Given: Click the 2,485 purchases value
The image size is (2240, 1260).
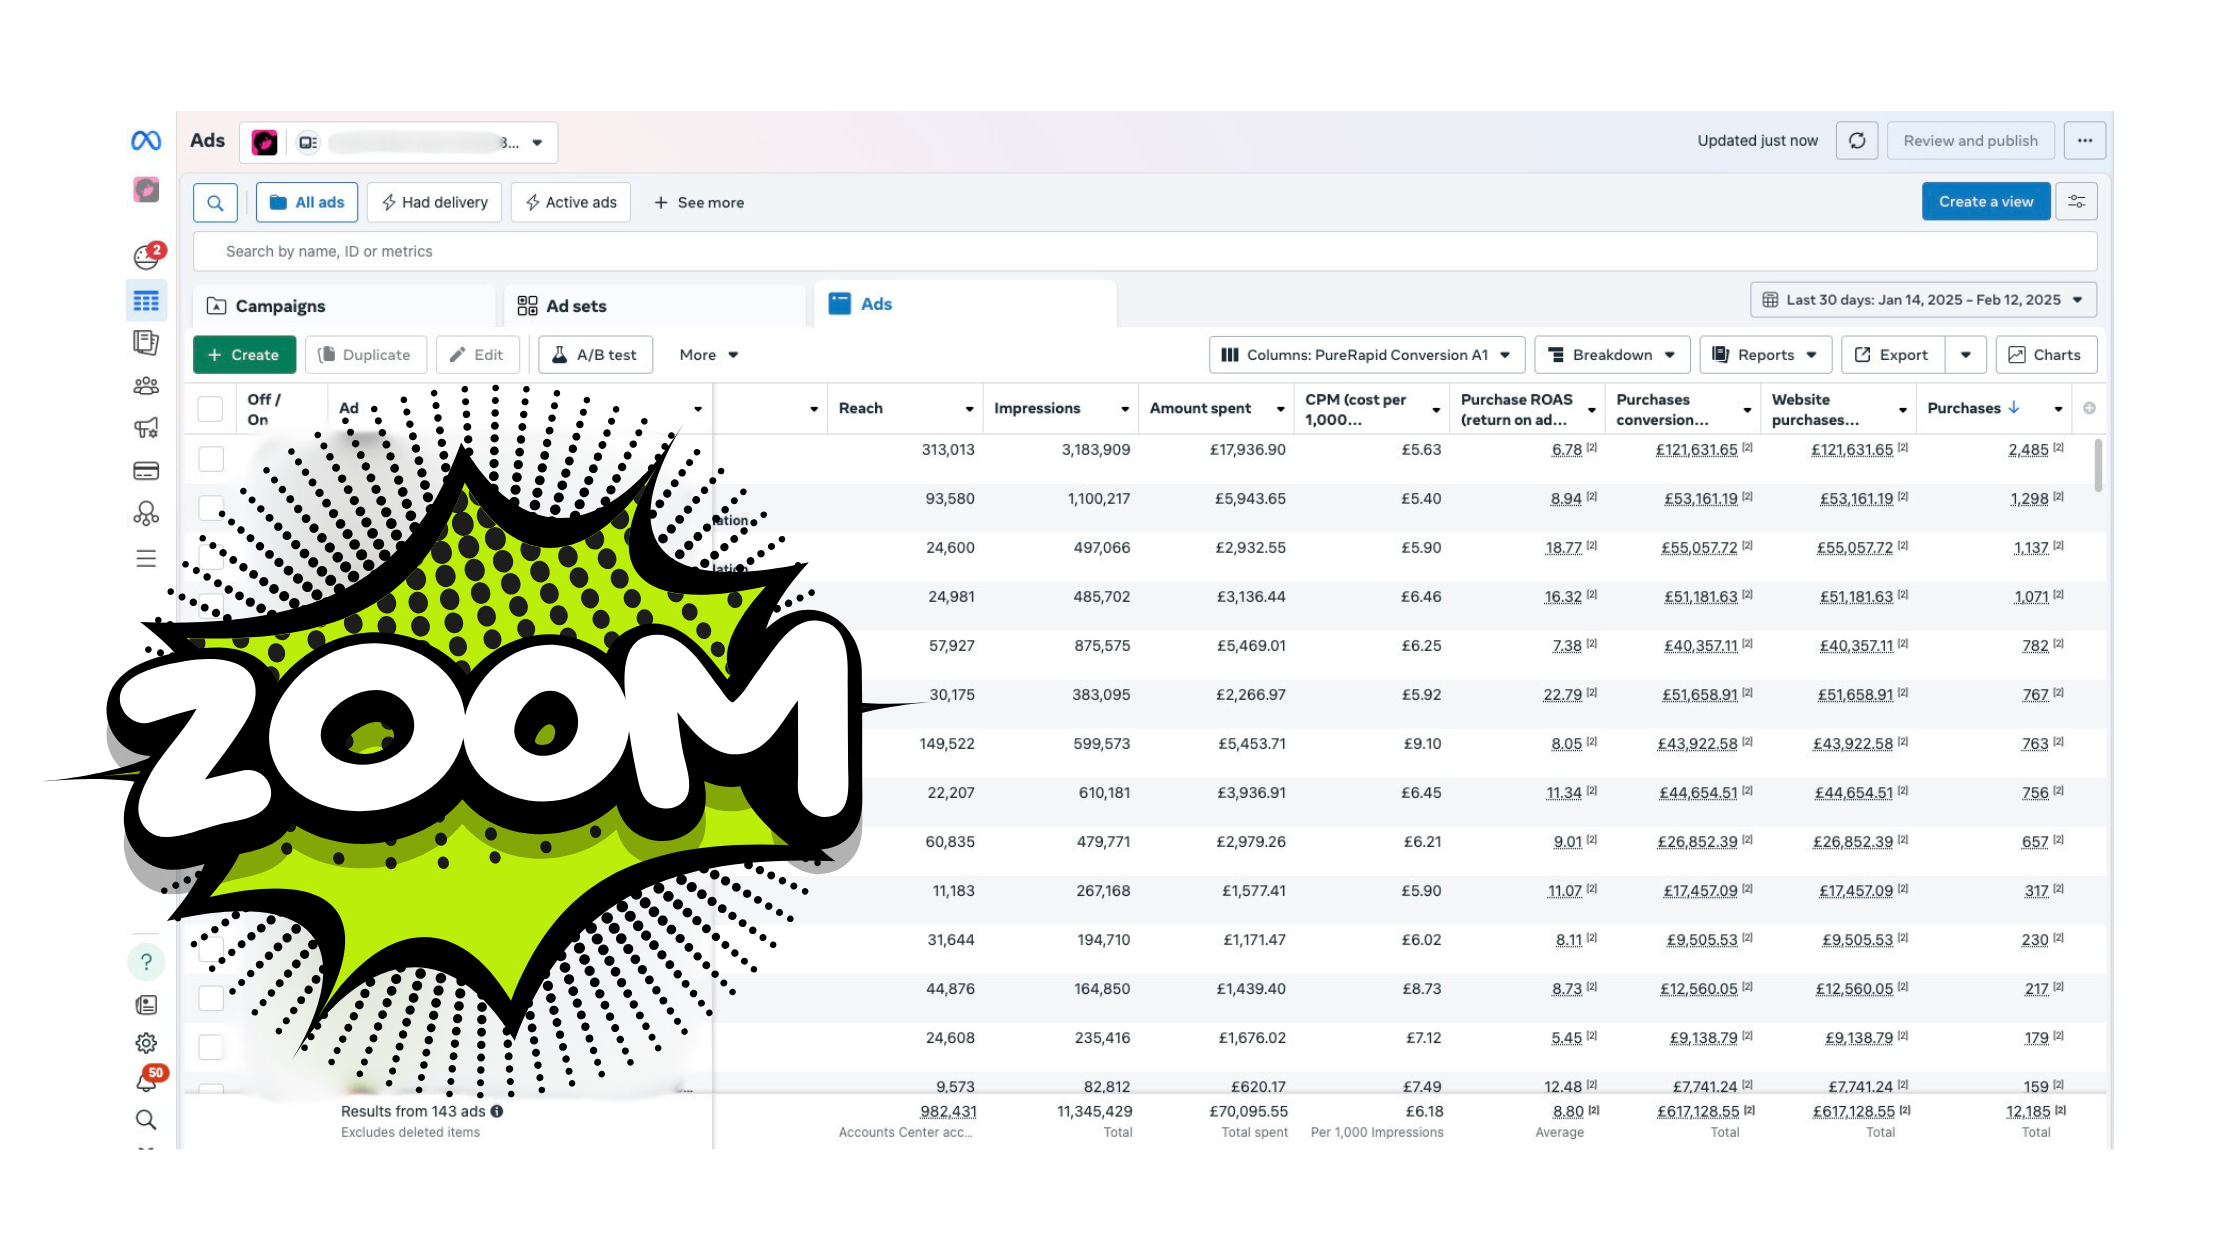Looking at the screenshot, I should coord(2028,450).
